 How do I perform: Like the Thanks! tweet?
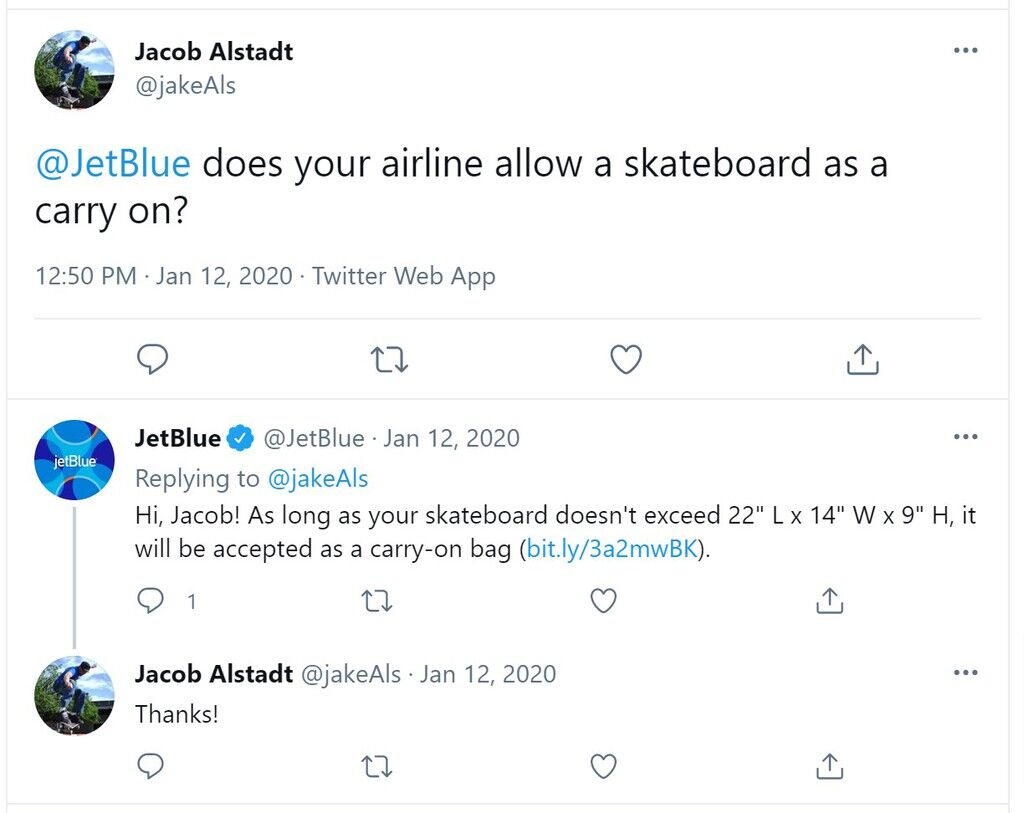603,767
